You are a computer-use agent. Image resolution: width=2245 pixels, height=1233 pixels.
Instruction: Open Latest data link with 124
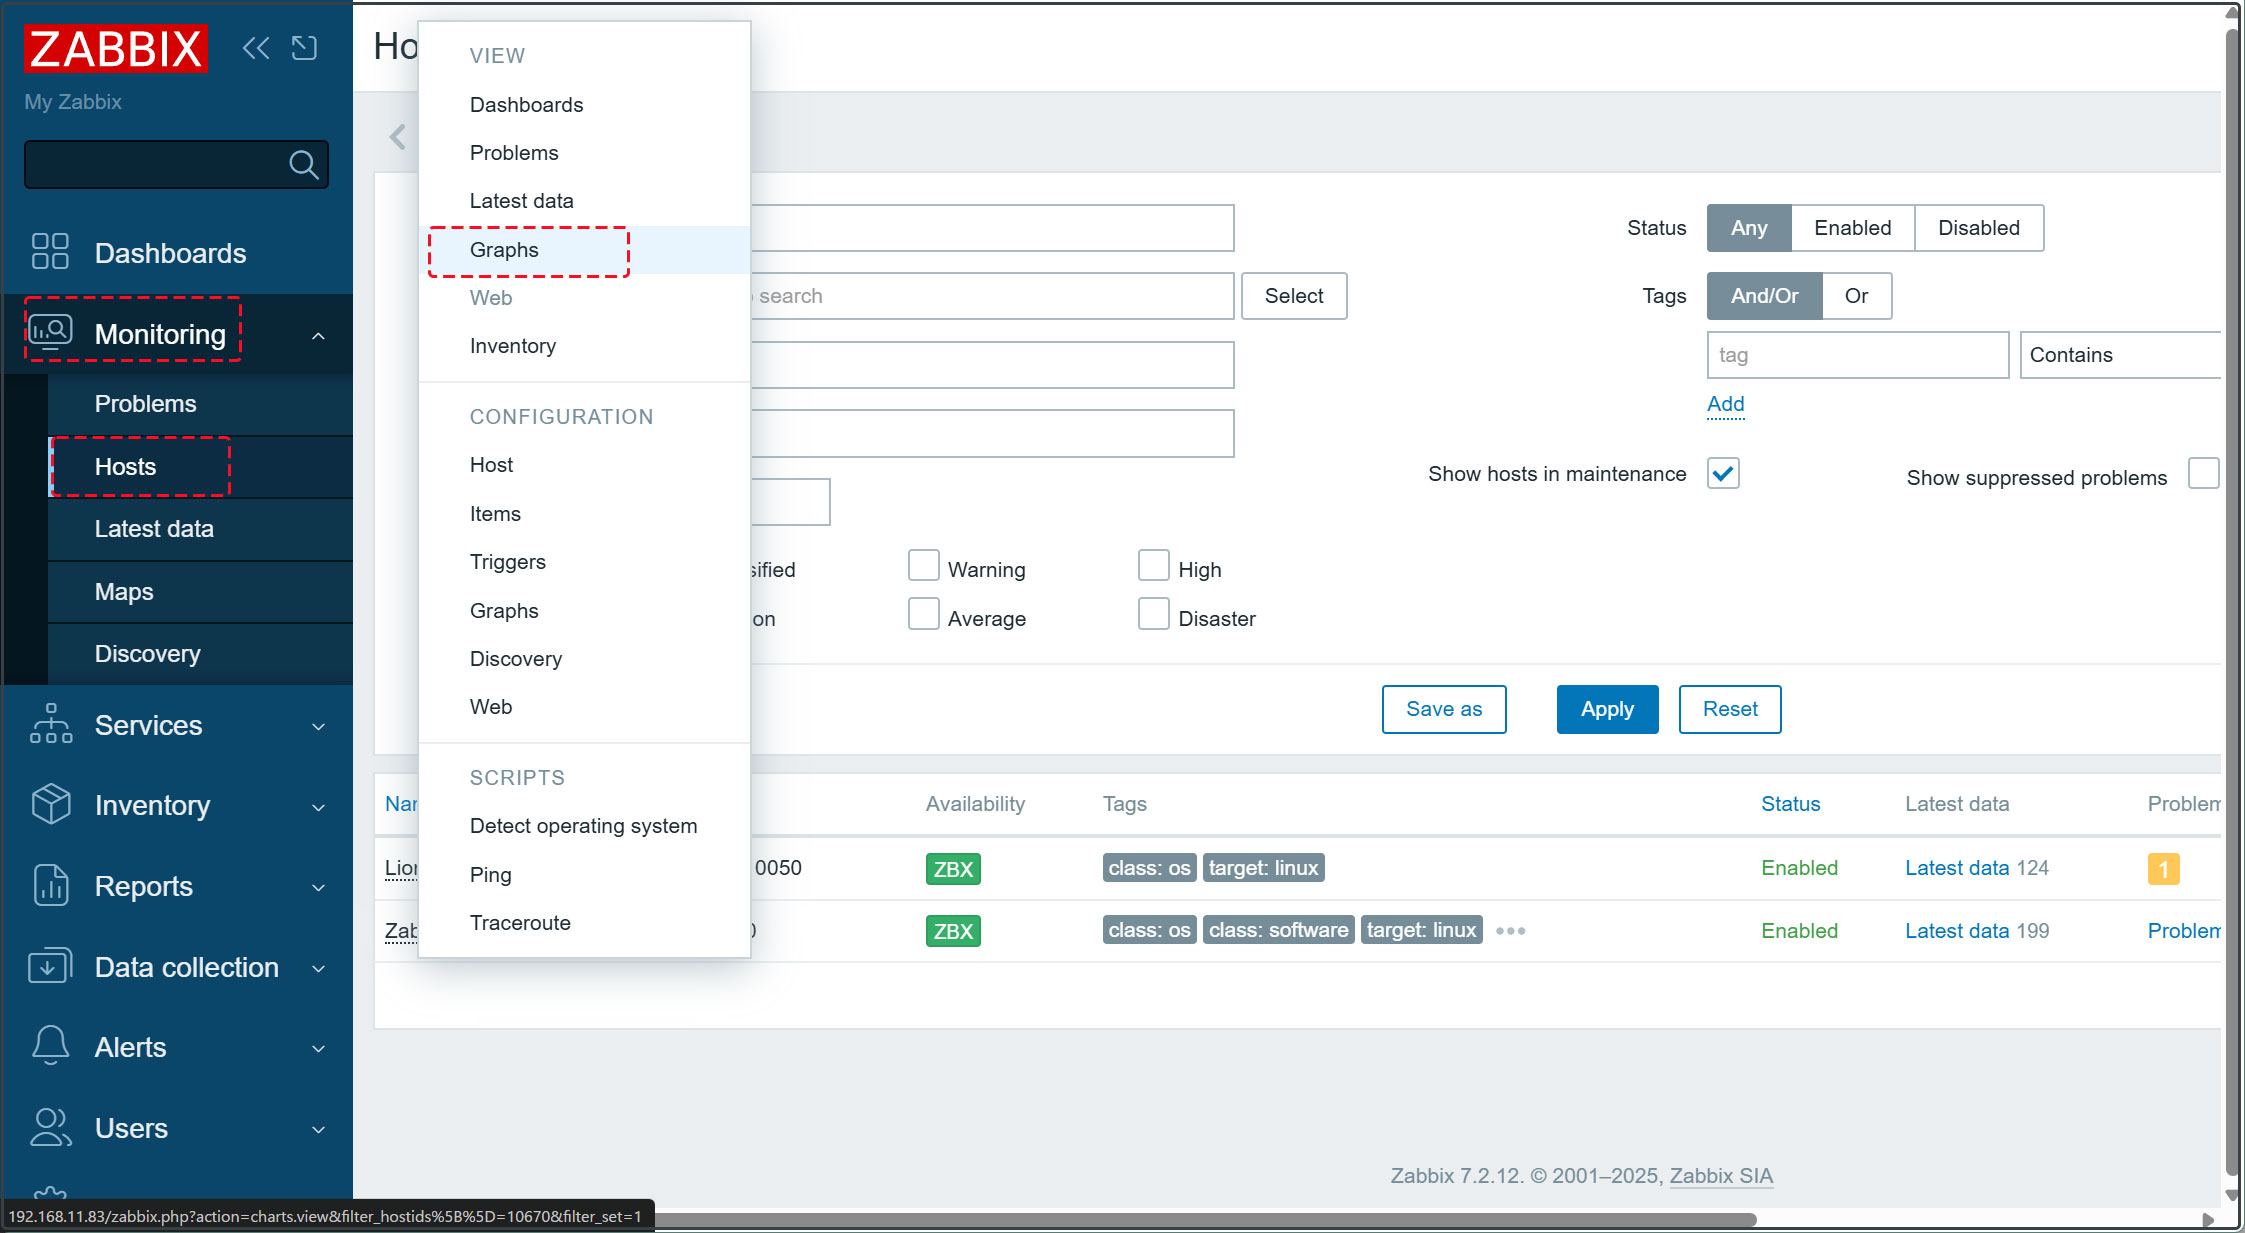(x=1956, y=868)
